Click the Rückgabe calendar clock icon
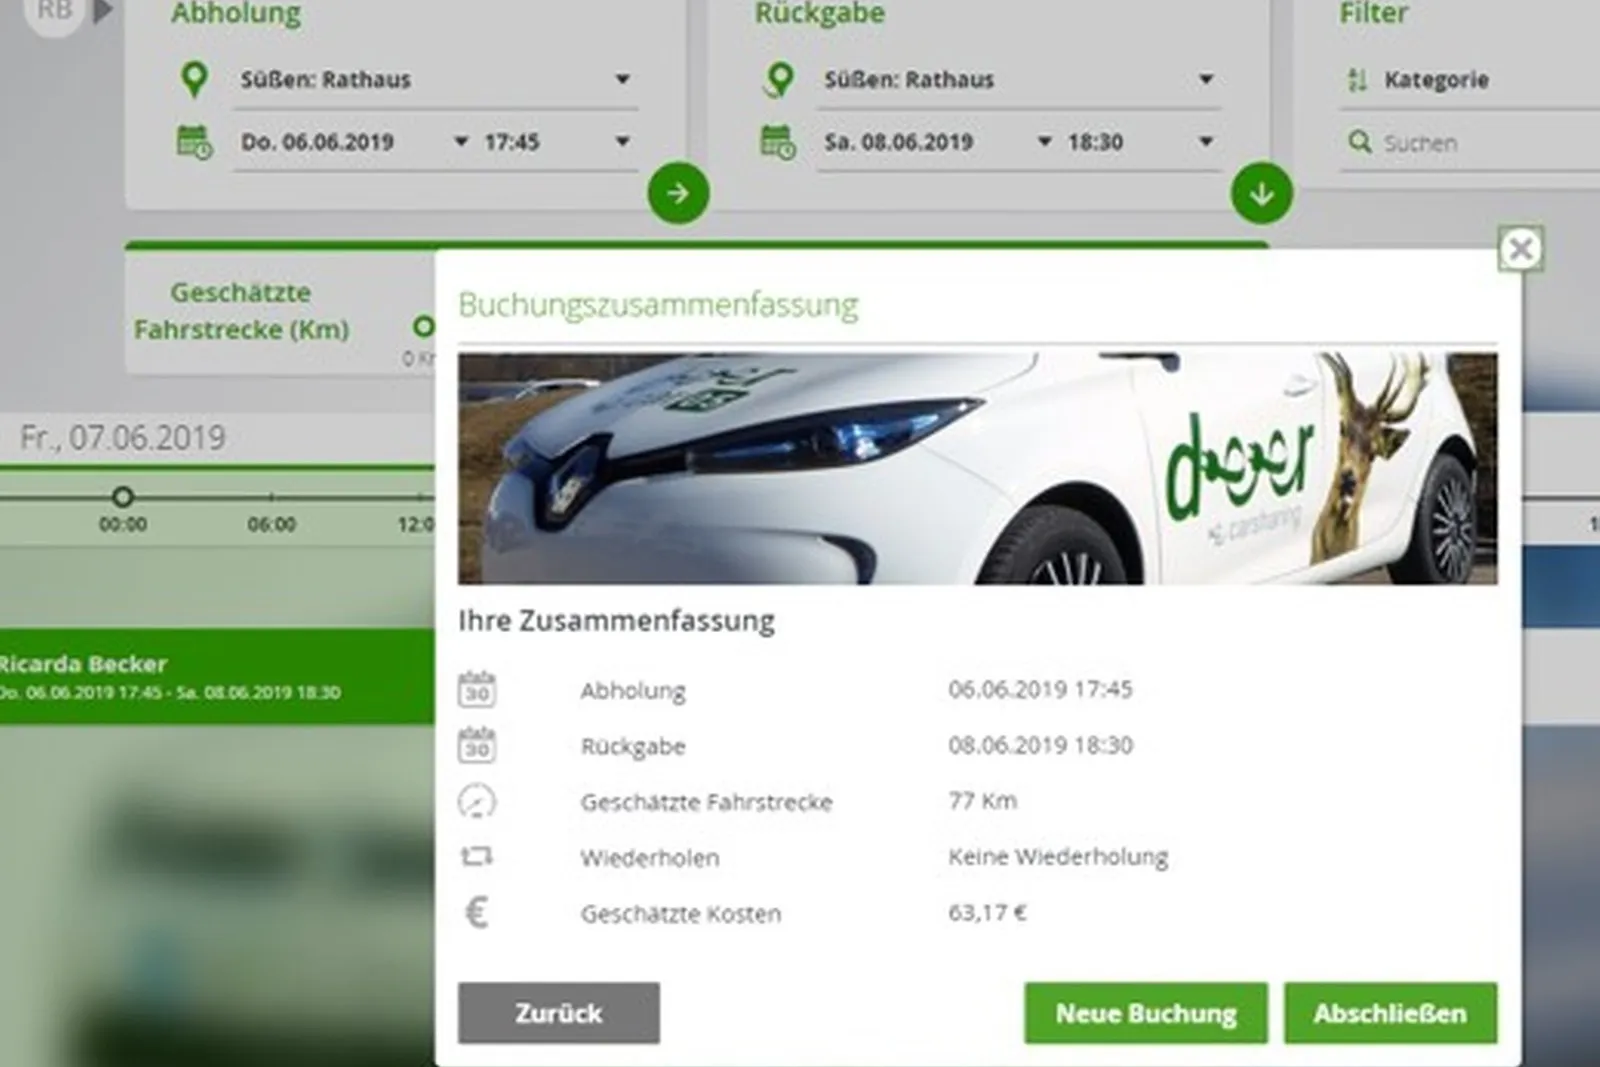Image resolution: width=1600 pixels, height=1067 pixels. pos(778,142)
